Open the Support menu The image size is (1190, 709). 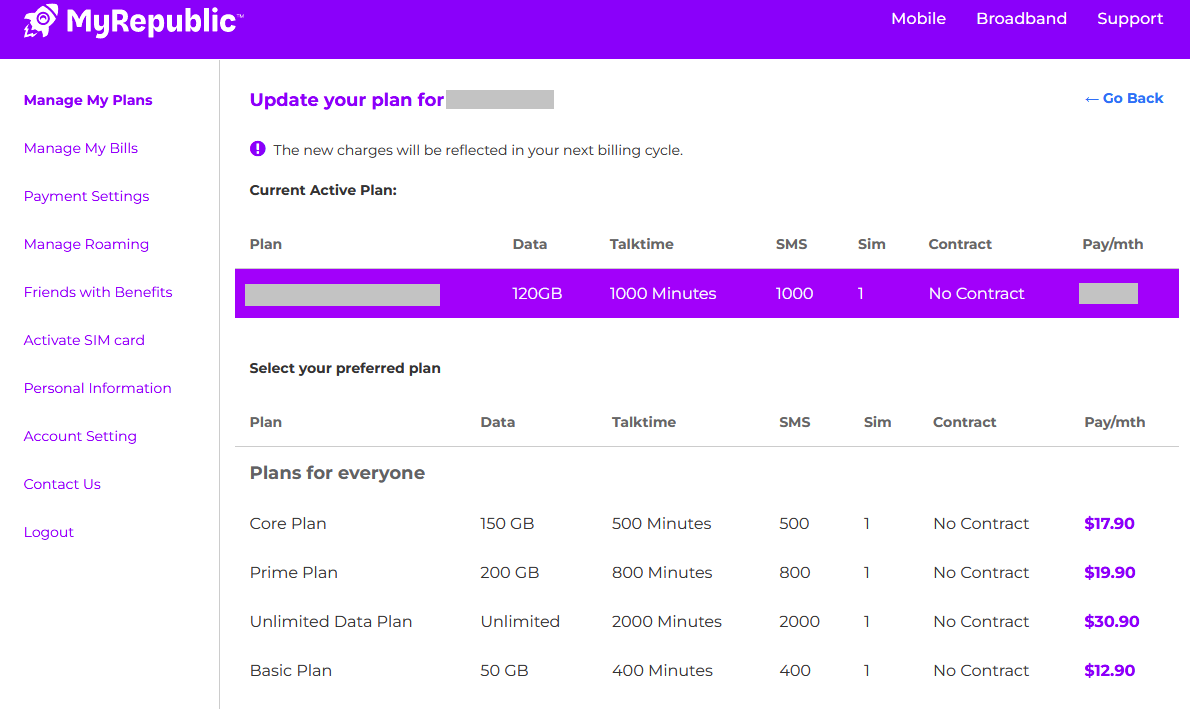[x=1130, y=19]
